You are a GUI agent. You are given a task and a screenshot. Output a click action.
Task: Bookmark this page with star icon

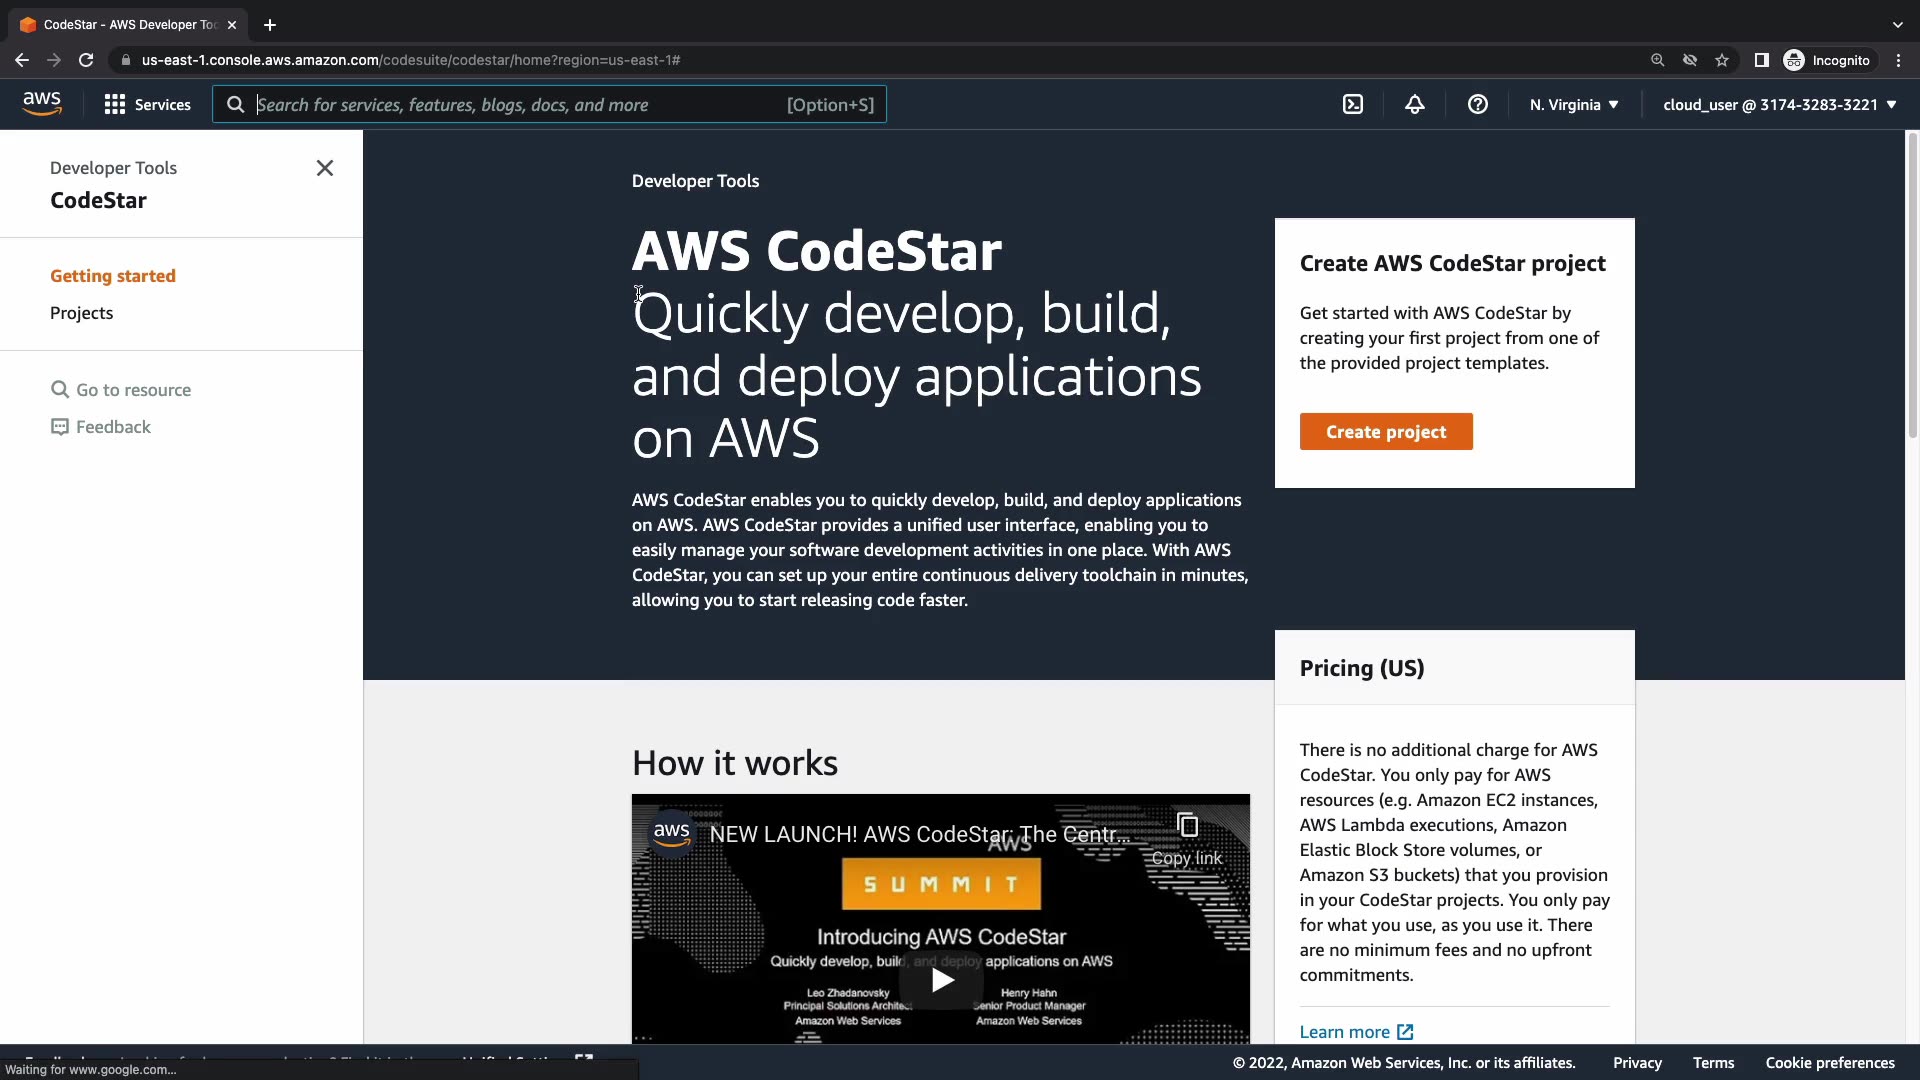pos(1721,60)
